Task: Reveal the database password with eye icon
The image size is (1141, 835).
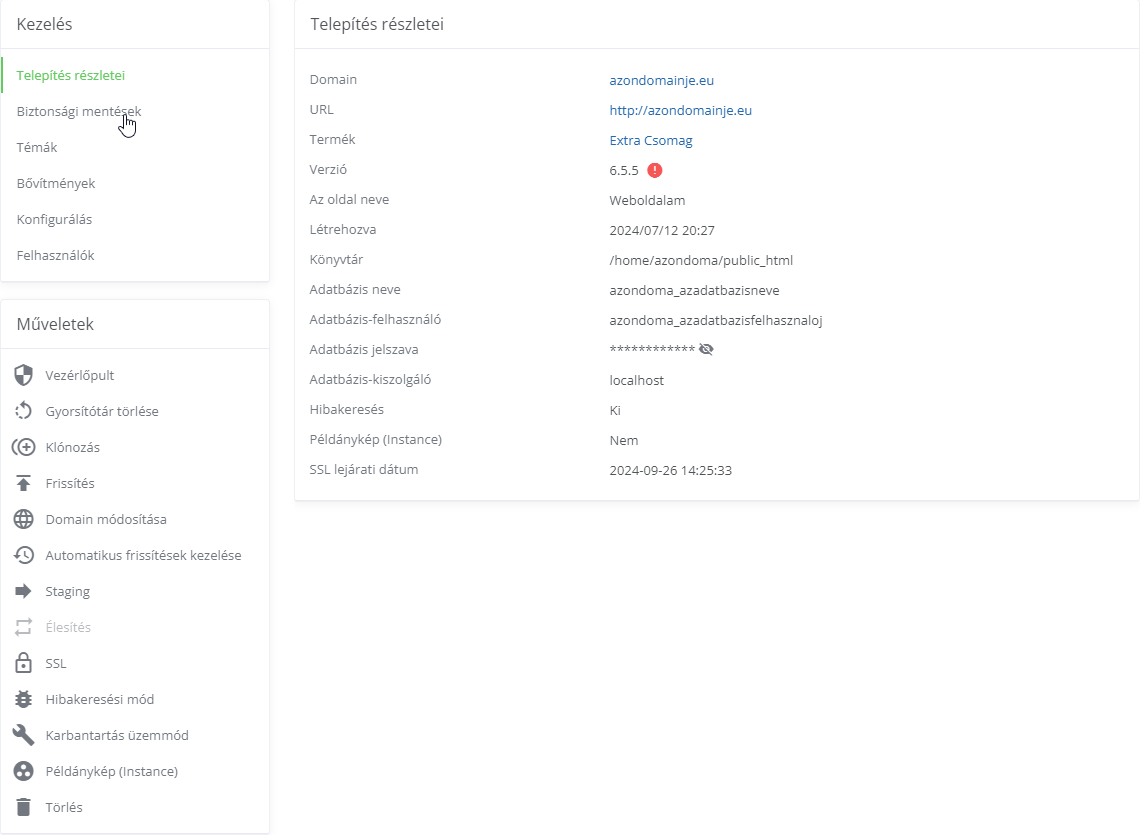Action: coord(706,350)
